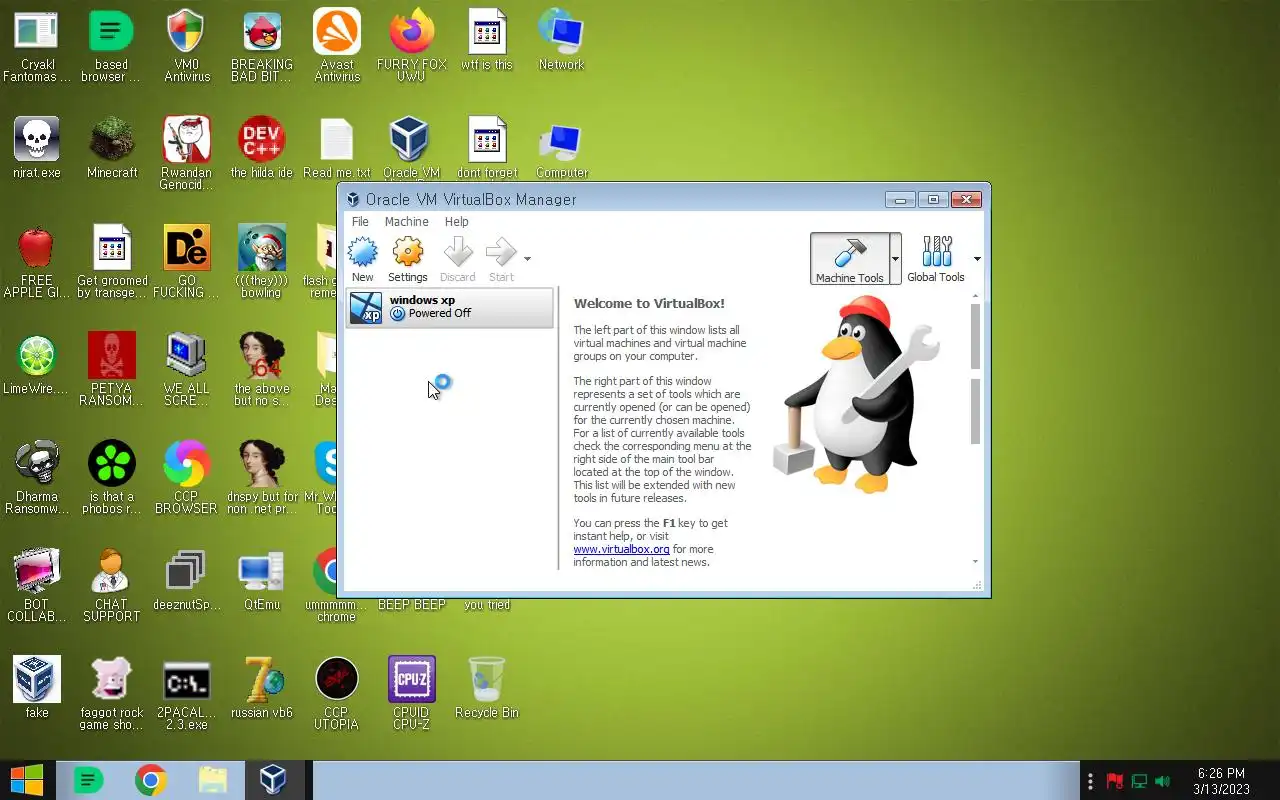Viewport: 1280px width, 800px height.
Task: Open VM0 Antivirus shield icon
Action: click(187, 46)
